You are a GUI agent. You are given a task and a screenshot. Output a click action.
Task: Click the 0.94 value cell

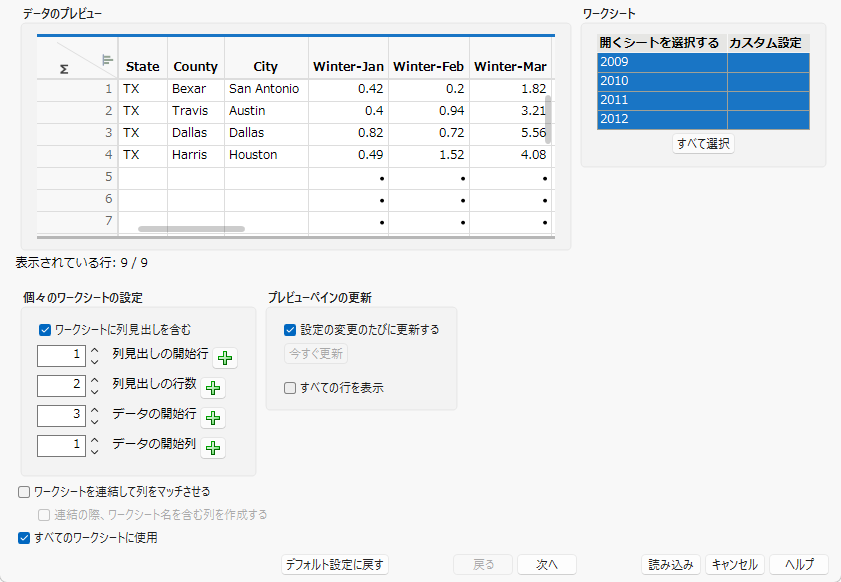(429, 111)
